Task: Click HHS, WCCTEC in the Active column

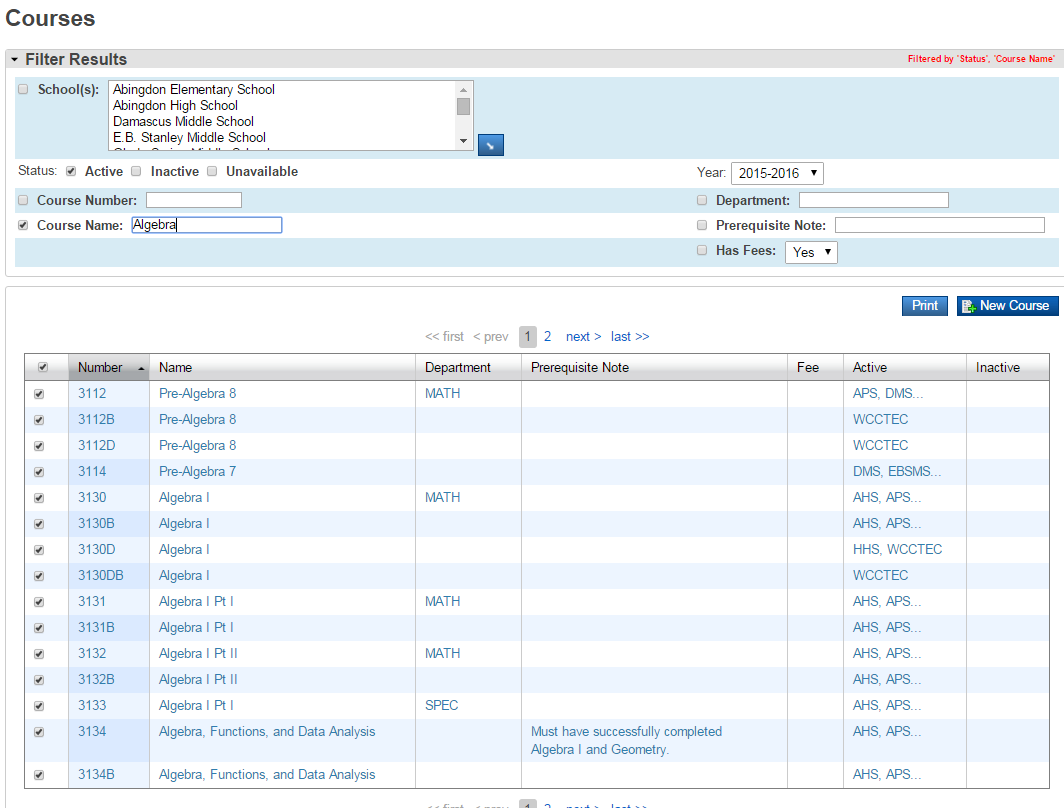Action: click(x=898, y=550)
